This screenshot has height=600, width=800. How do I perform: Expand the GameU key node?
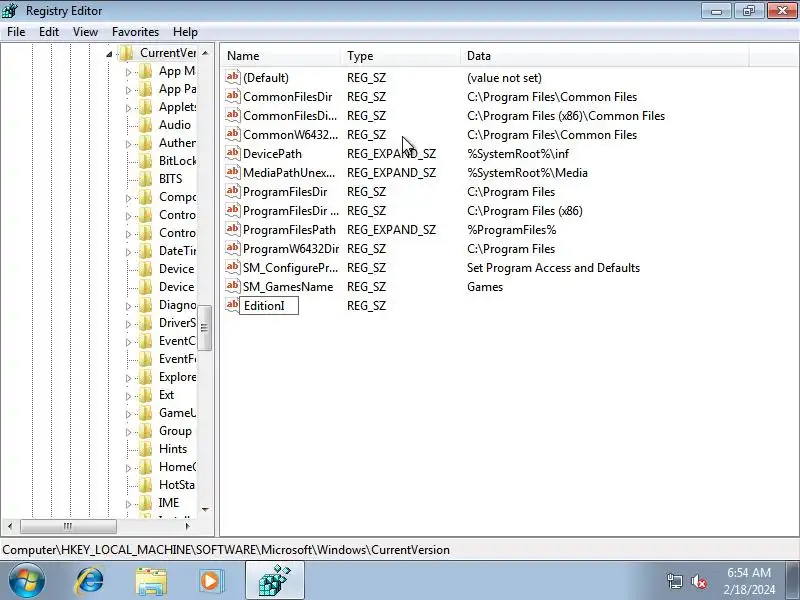[x=129, y=414]
